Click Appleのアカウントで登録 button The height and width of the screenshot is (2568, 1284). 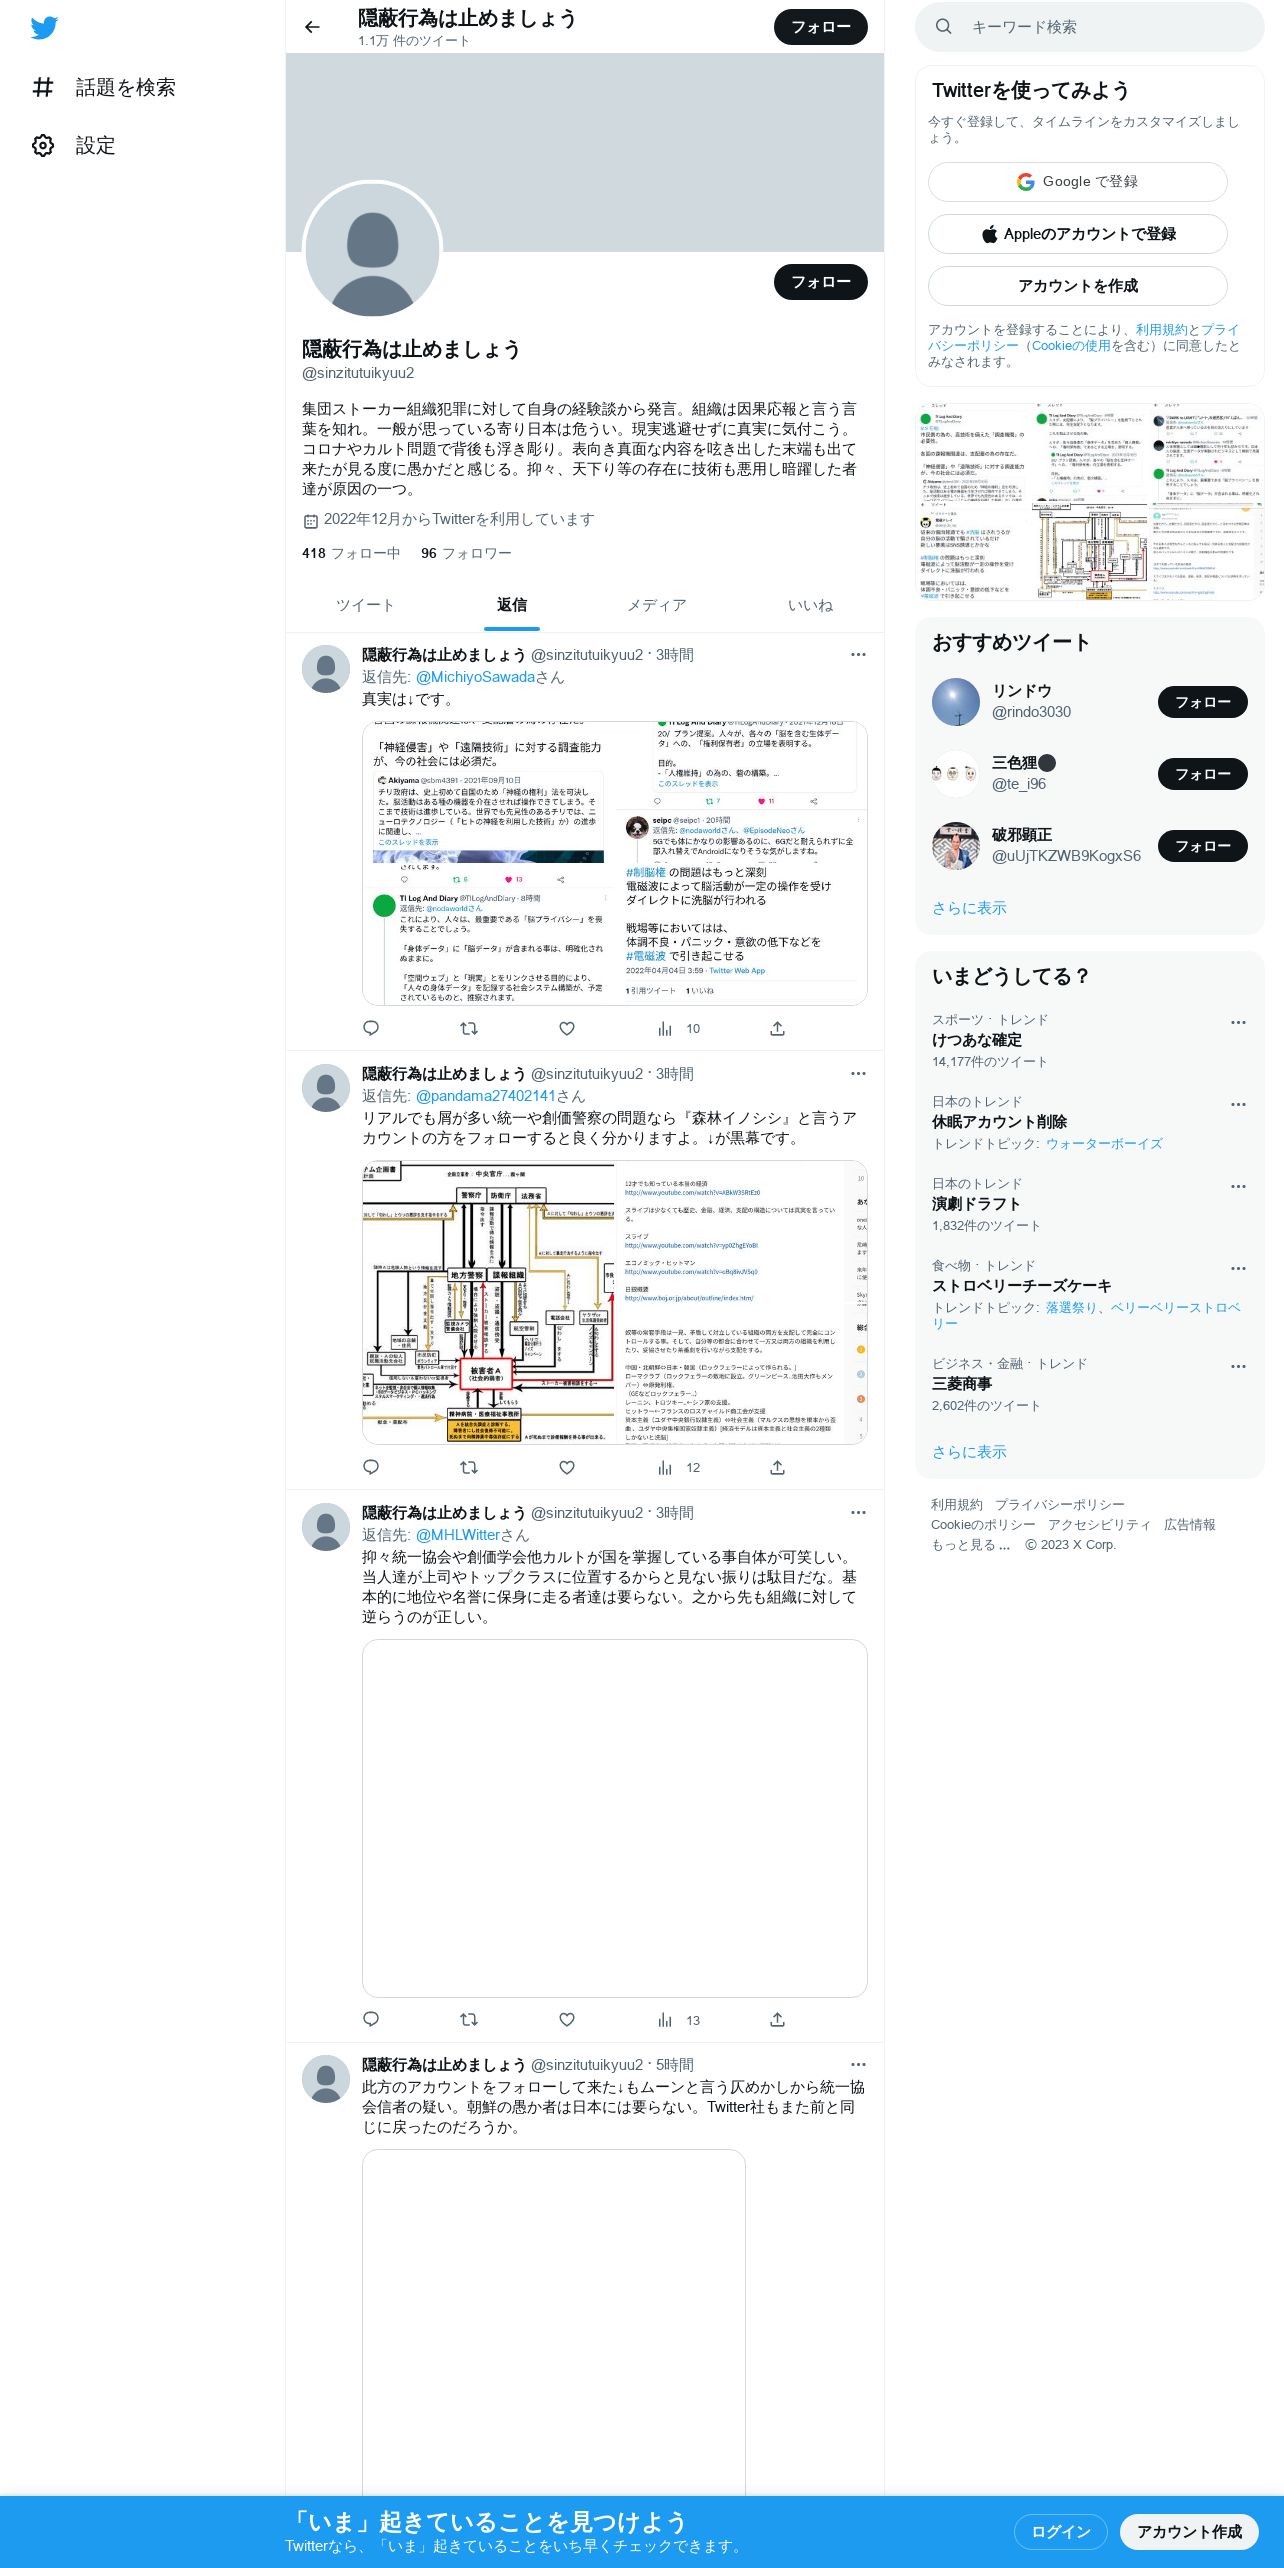point(1078,234)
